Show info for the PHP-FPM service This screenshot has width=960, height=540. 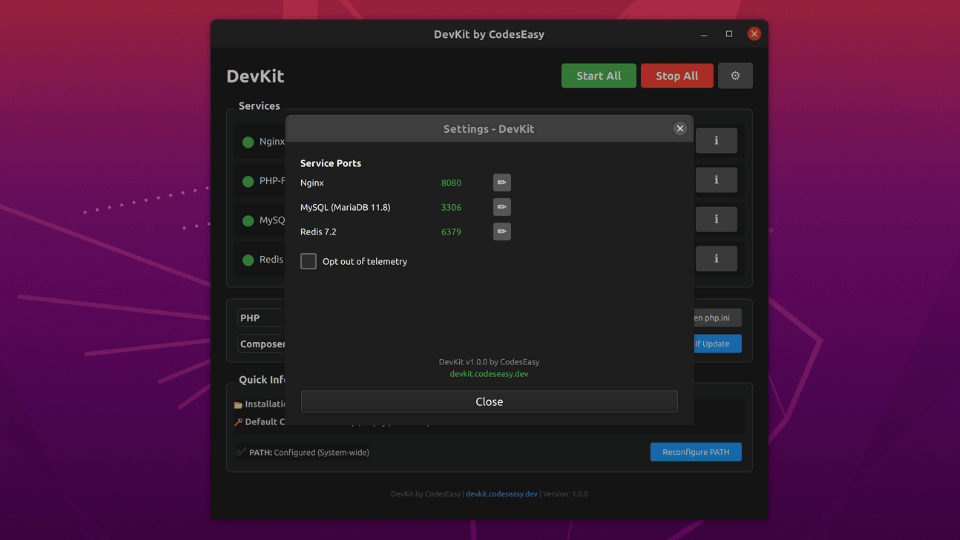[716, 180]
